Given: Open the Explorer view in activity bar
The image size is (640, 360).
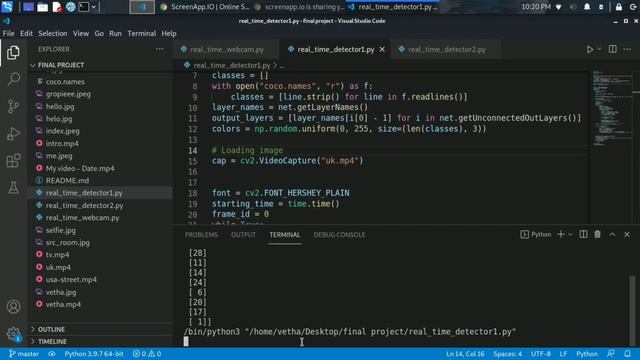Looking at the screenshot, I should tap(13, 52).
